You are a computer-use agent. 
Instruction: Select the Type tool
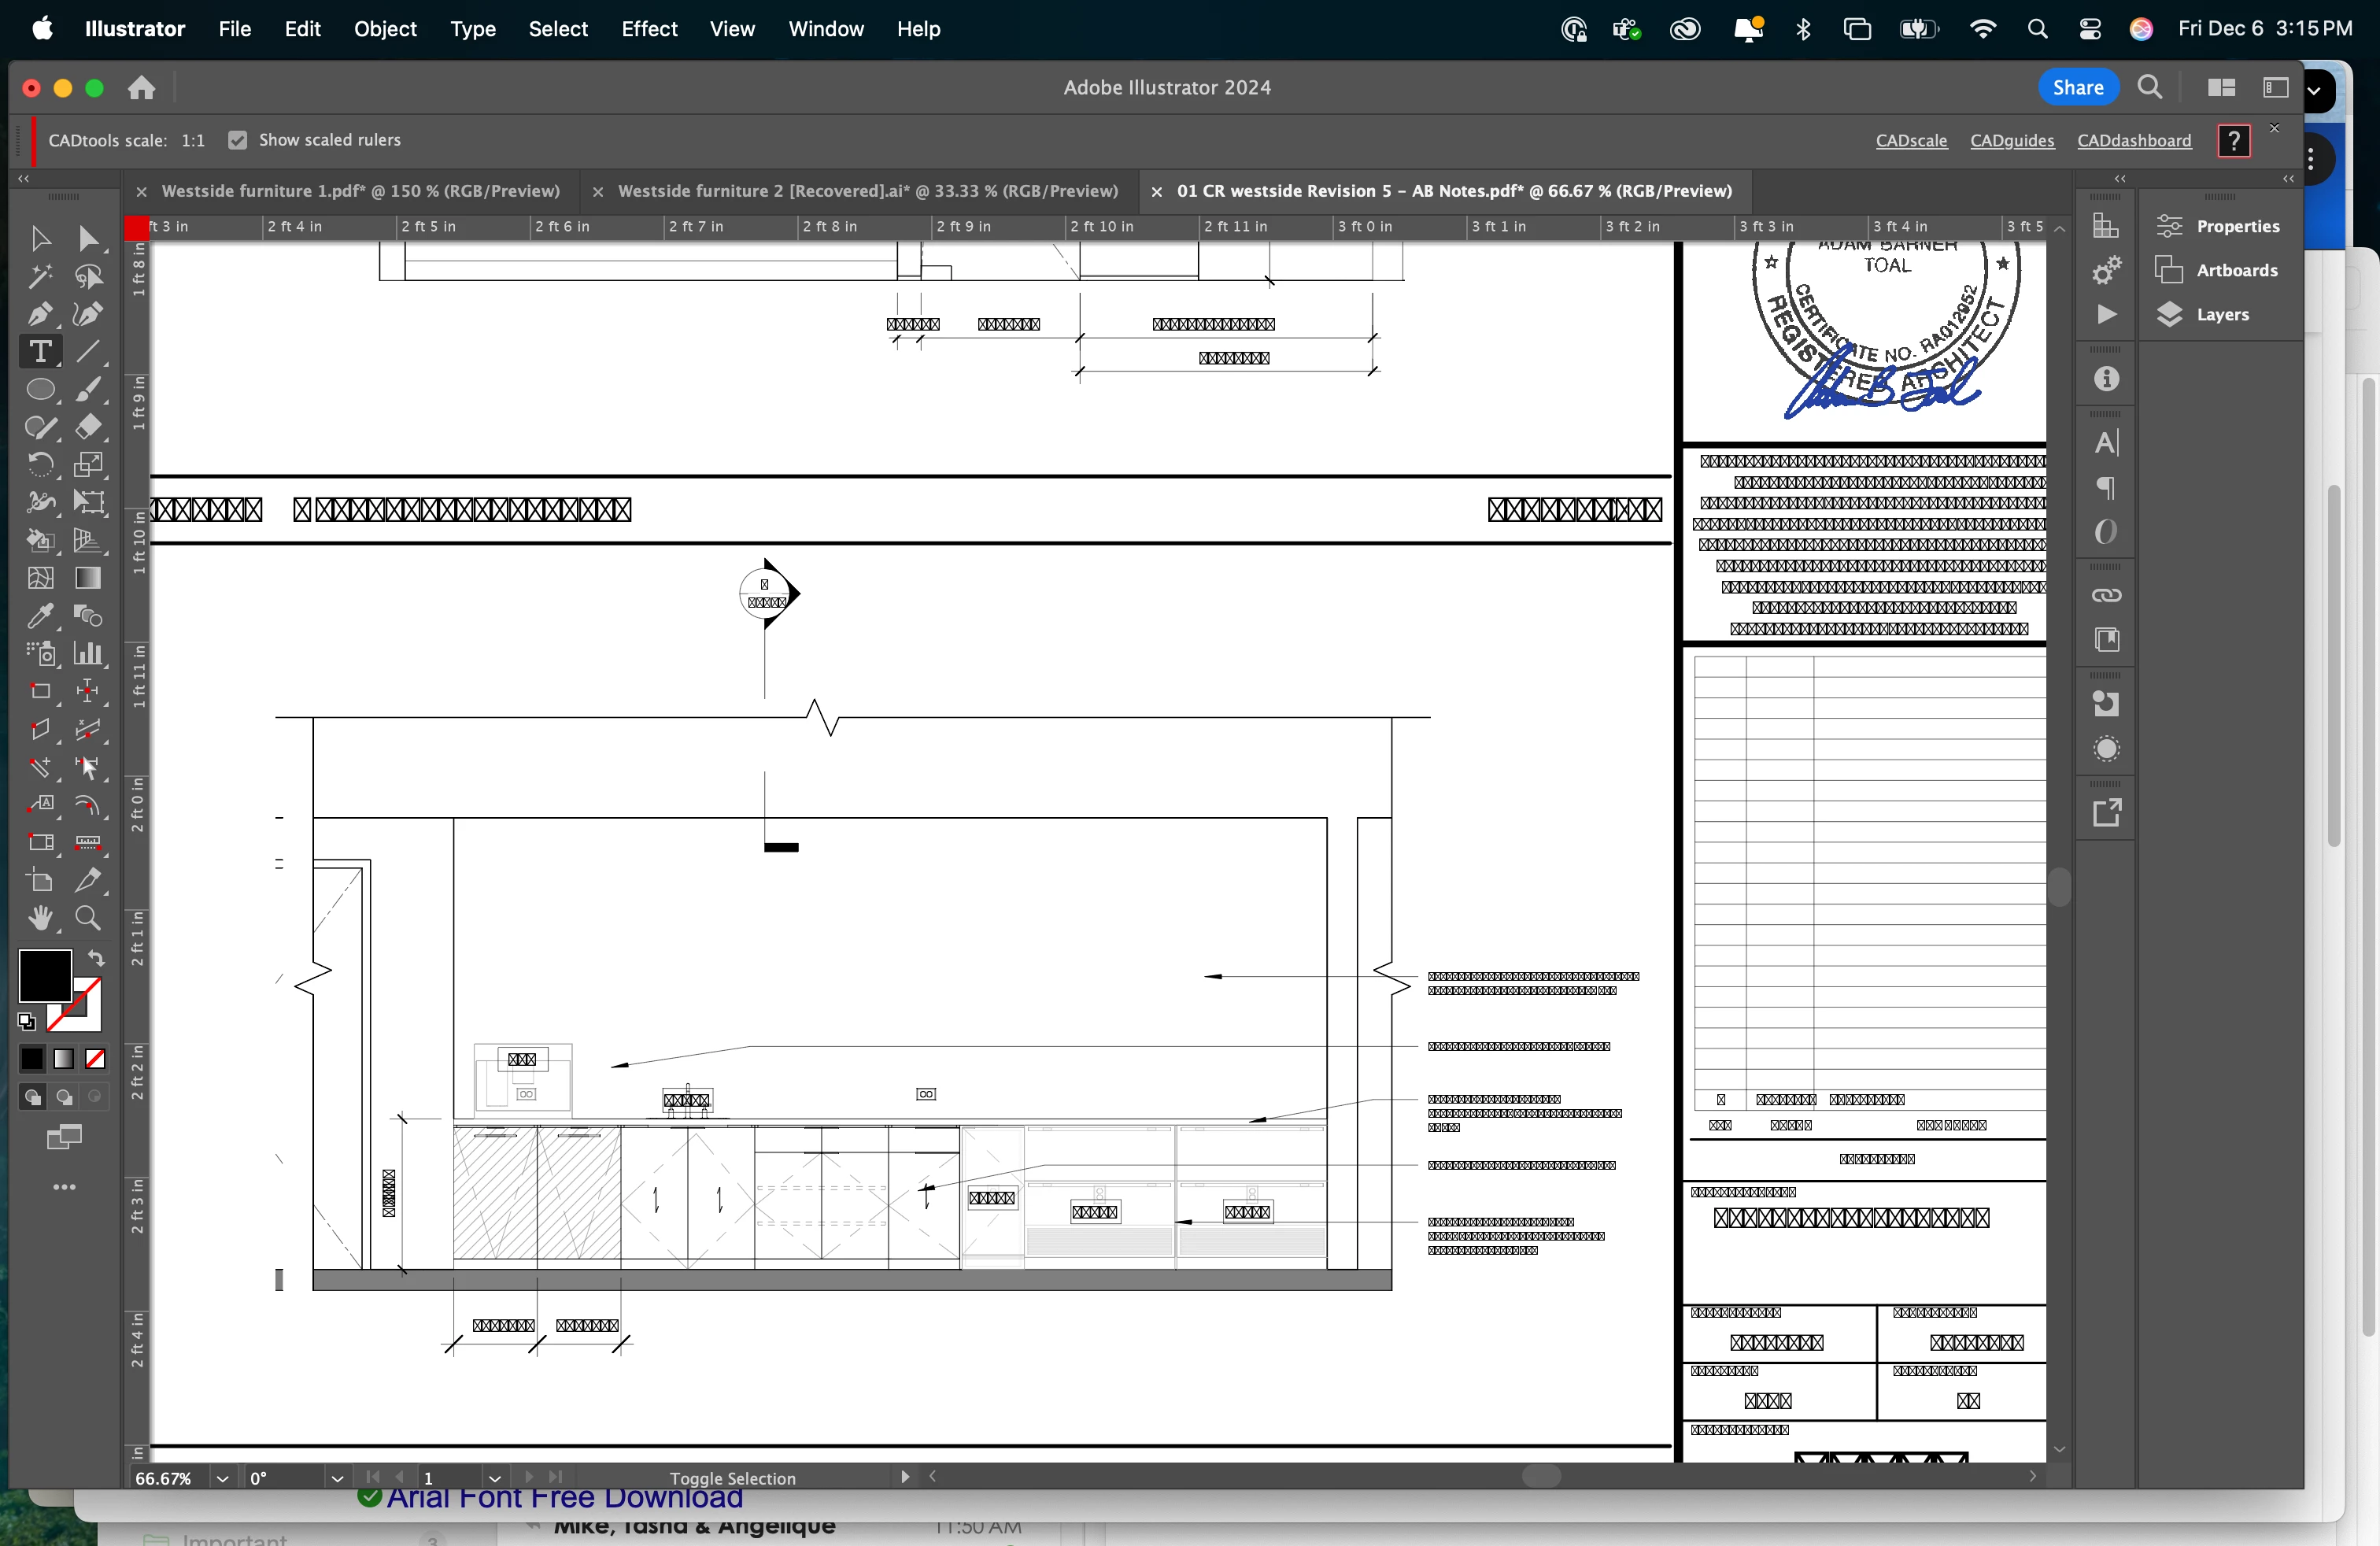click(40, 352)
